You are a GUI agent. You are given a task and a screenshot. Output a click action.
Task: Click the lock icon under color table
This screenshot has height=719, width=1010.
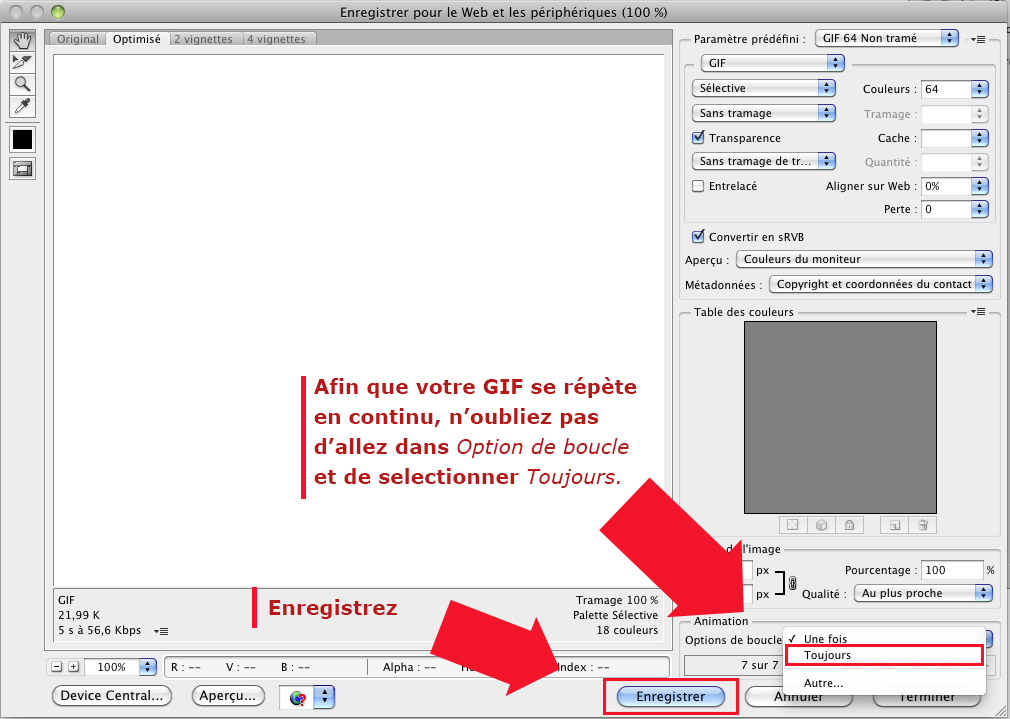pyautogui.click(x=848, y=524)
